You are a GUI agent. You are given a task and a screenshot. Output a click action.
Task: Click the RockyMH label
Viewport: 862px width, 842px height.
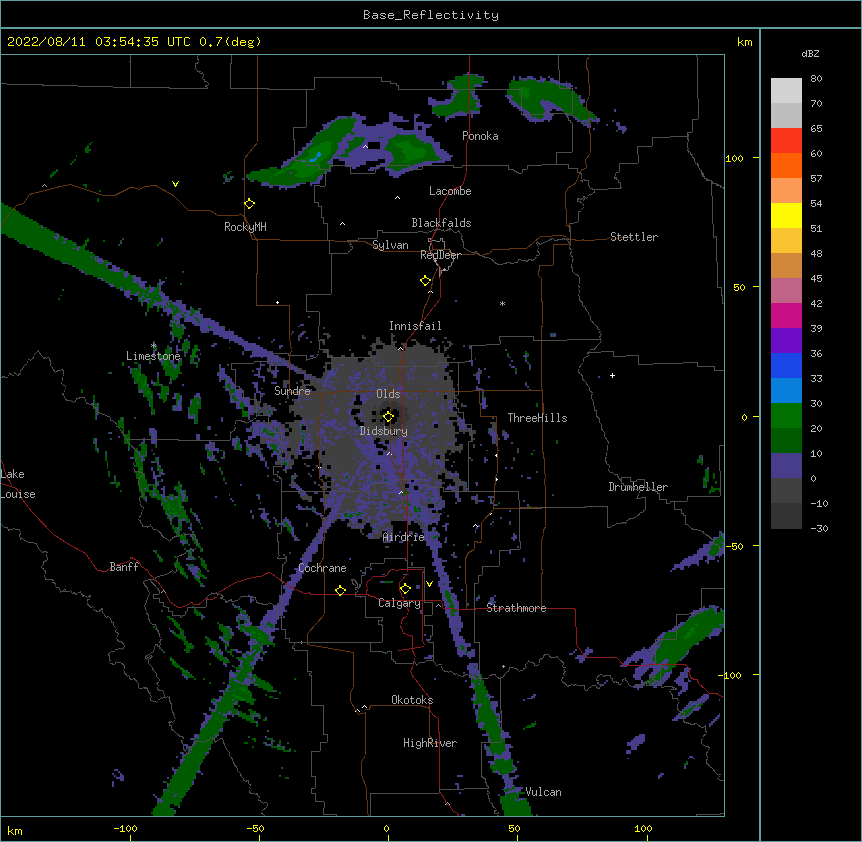pos(245,227)
